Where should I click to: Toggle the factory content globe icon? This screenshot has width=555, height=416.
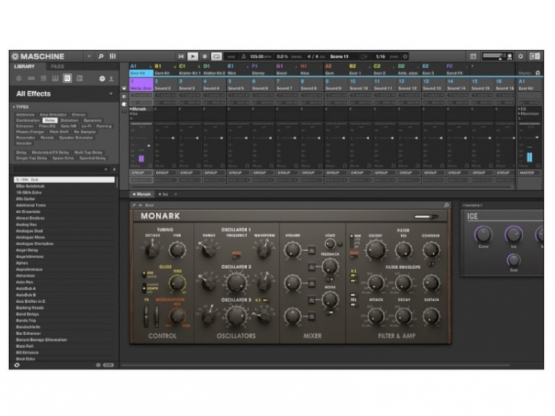click(102, 79)
